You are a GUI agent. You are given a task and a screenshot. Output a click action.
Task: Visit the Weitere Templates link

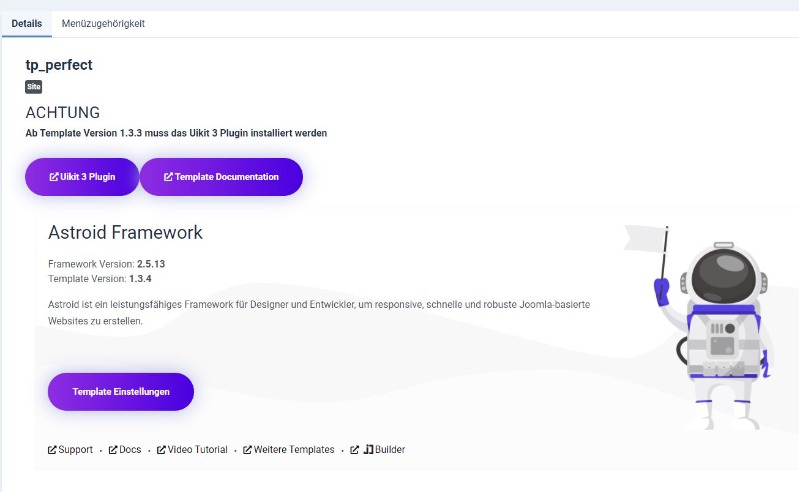pyautogui.click(x=288, y=450)
